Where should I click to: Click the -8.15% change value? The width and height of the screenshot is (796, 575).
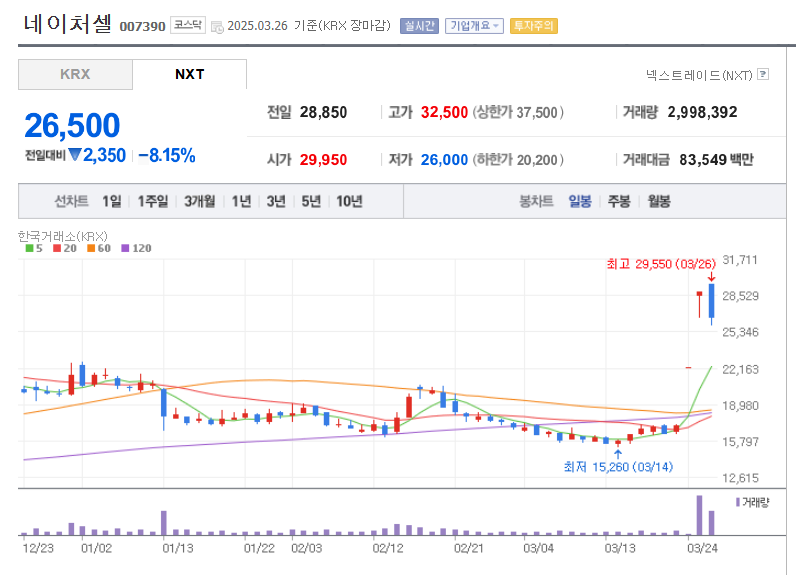[x=167, y=155]
